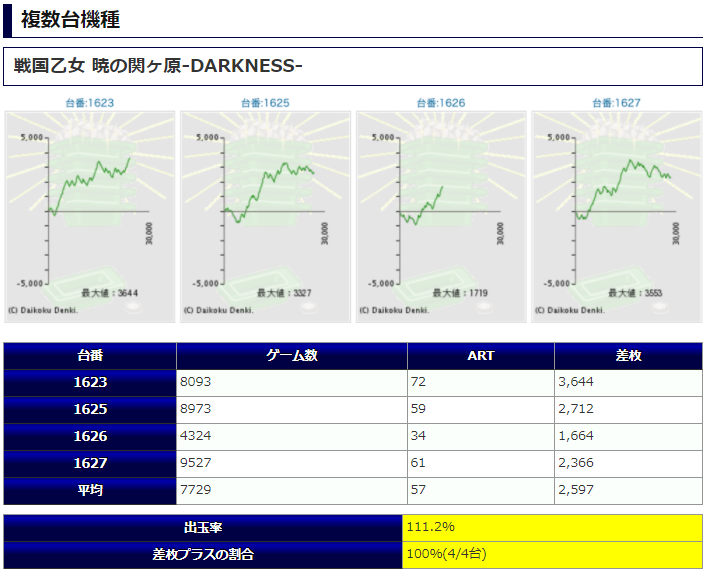Select the 1627 row header cell

(90, 464)
